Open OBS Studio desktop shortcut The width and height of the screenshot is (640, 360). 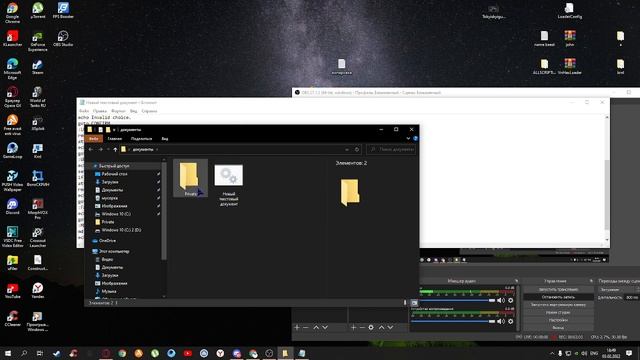(63, 38)
